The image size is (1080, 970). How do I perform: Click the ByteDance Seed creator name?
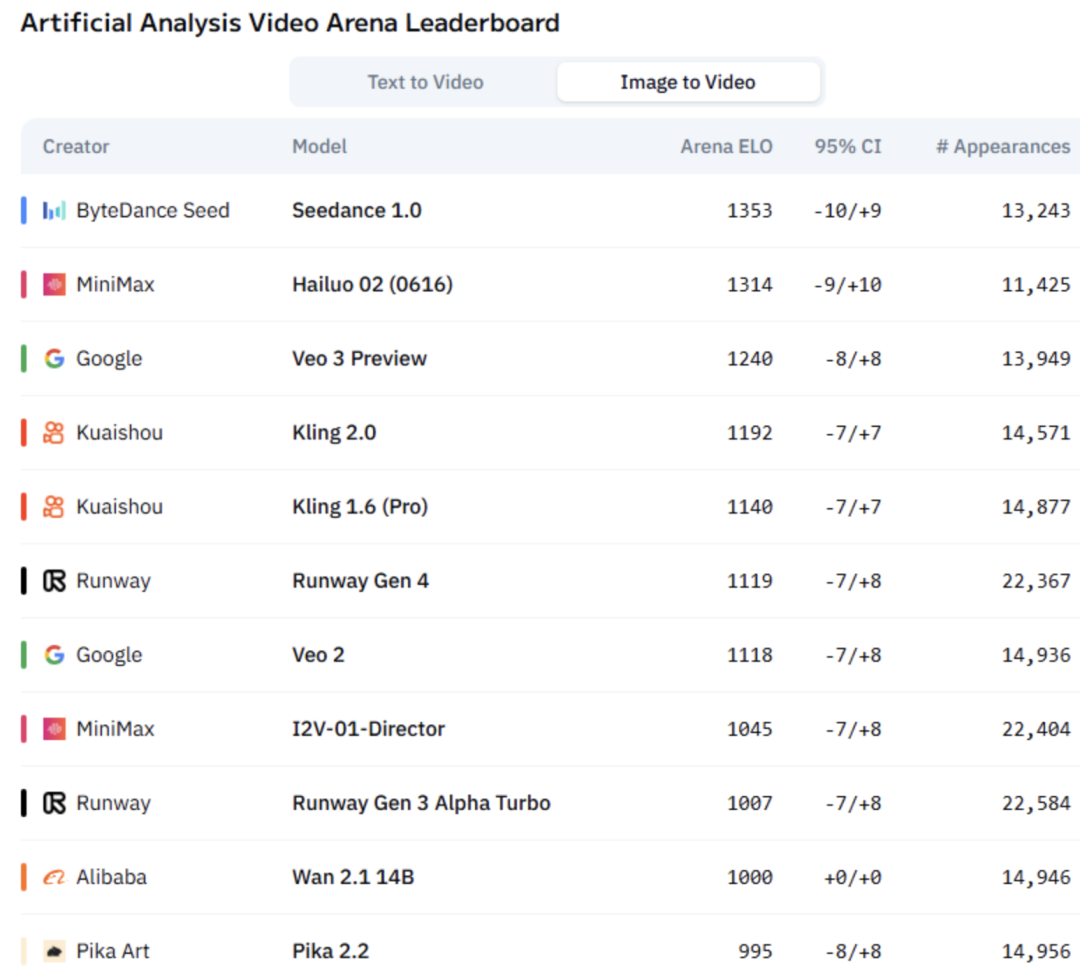pyautogui.click(x=153, y=210)
